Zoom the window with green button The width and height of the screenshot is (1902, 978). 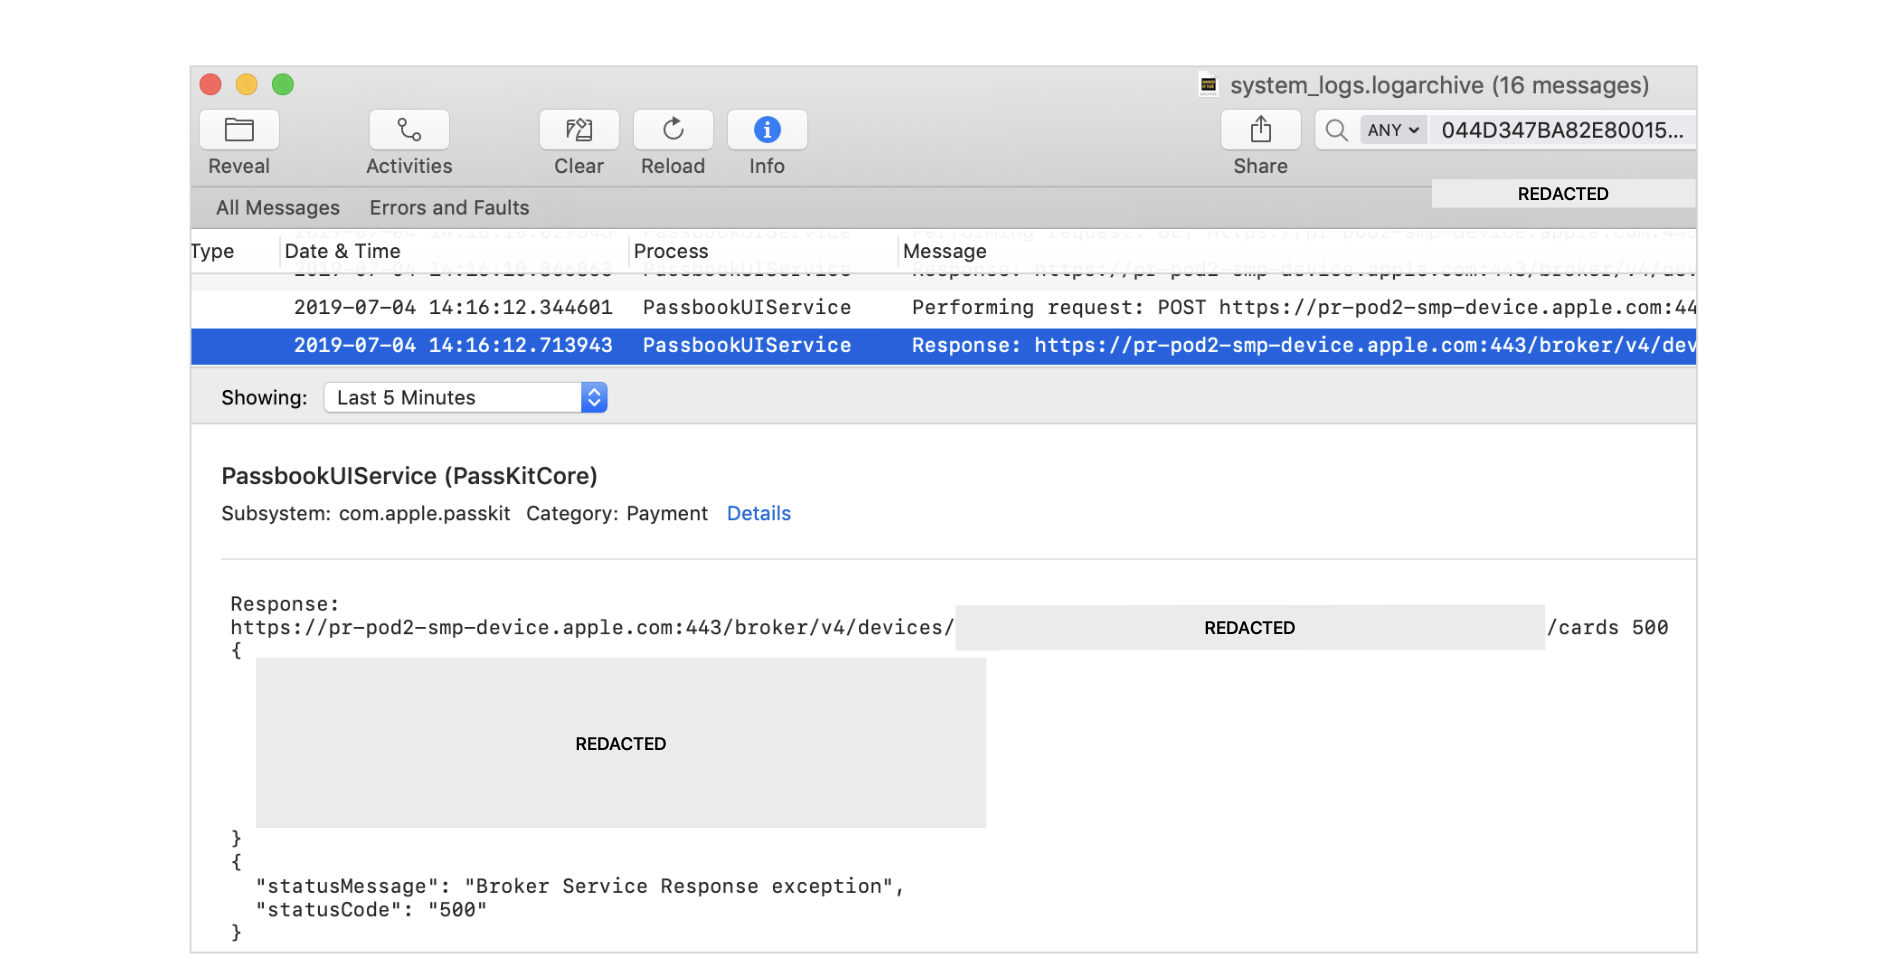283,85
